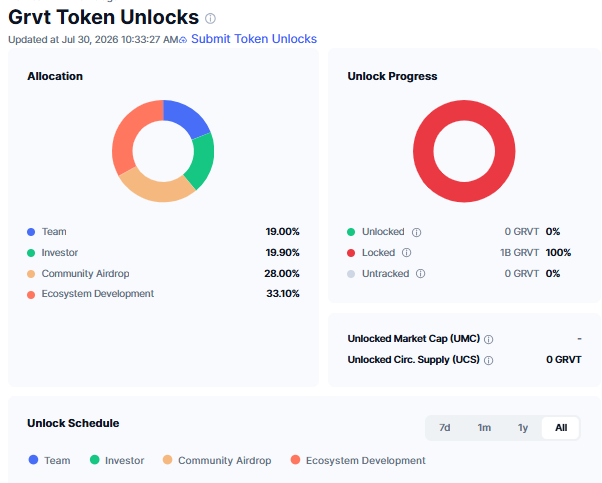Show info tooltip for Untracked
Image resolution: width=602 pixels, height=483 pixels.
click(420, 274)
